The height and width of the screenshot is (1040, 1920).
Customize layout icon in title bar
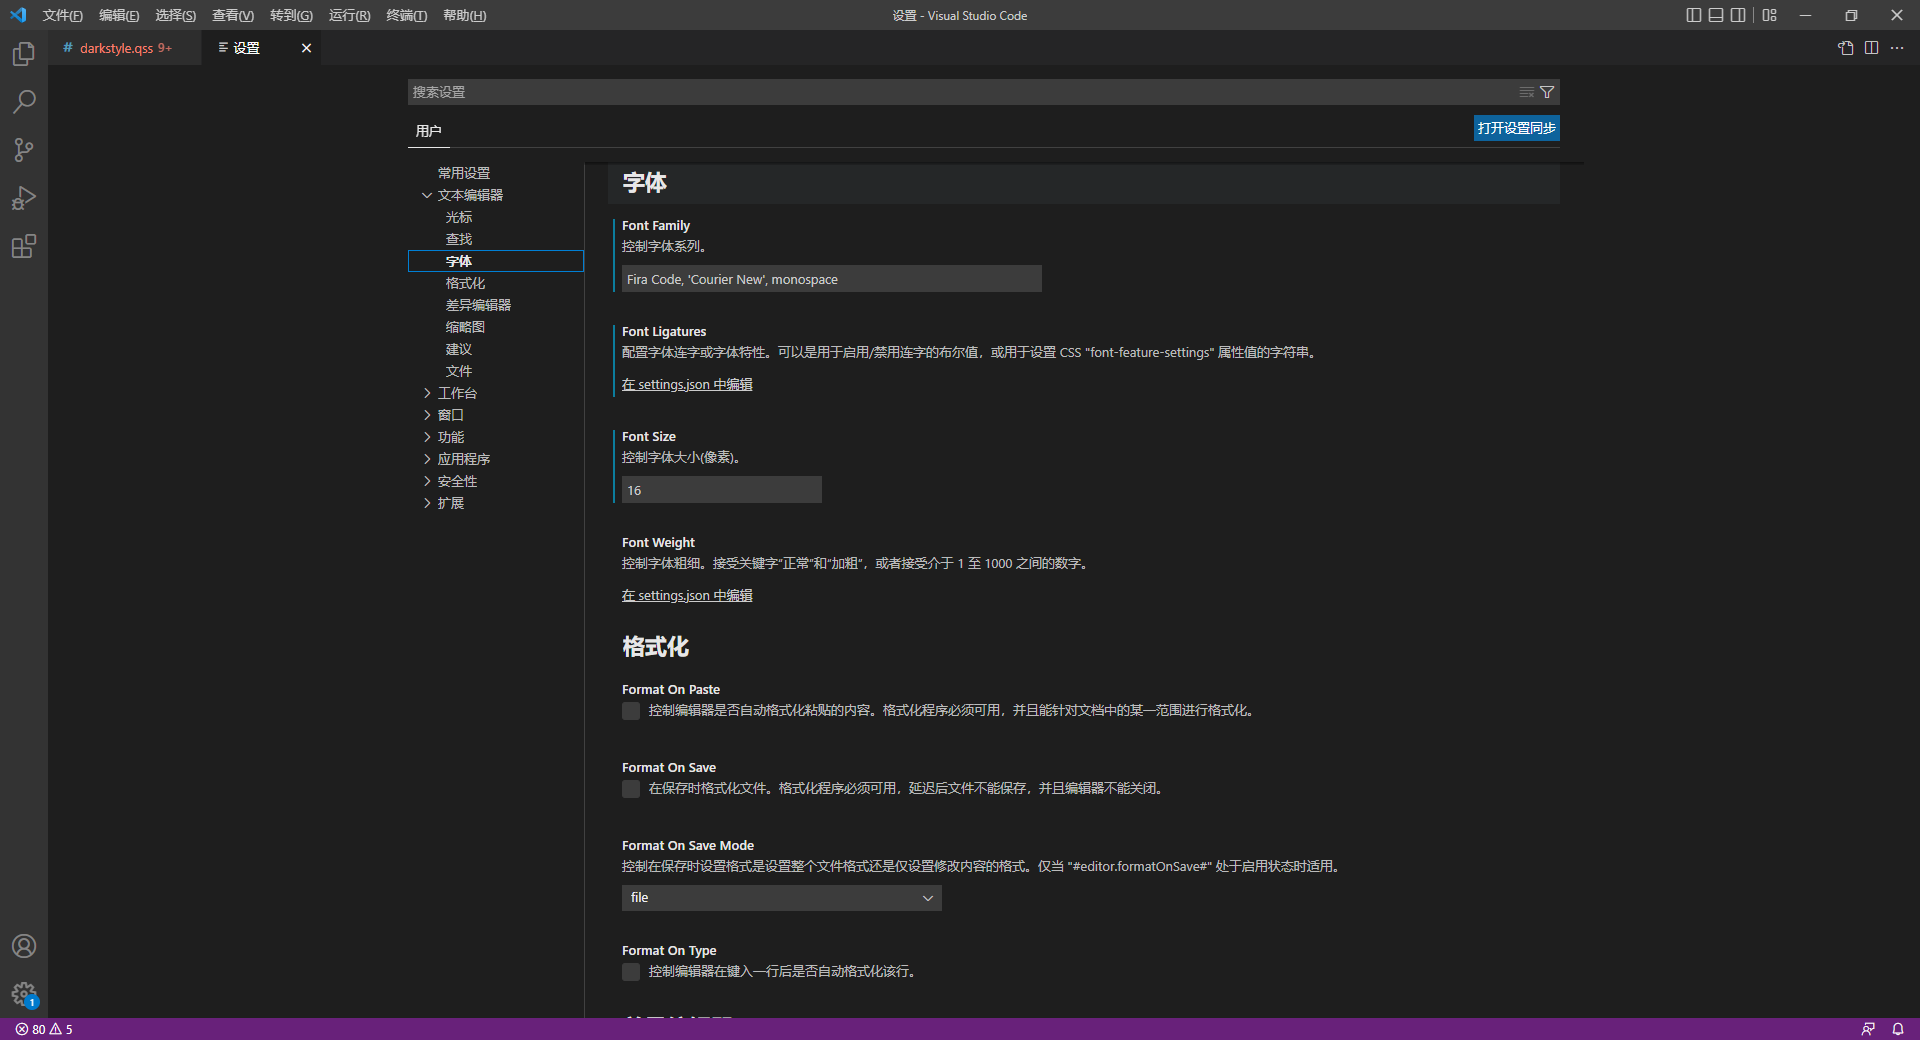[1770, 15]
